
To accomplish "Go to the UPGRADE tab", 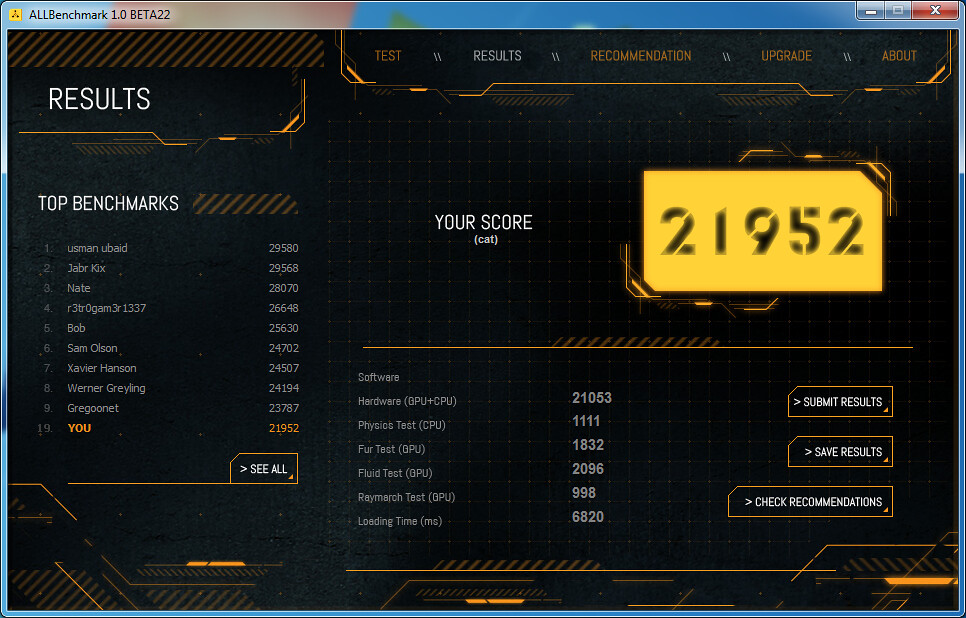I will tap(786, 56).
